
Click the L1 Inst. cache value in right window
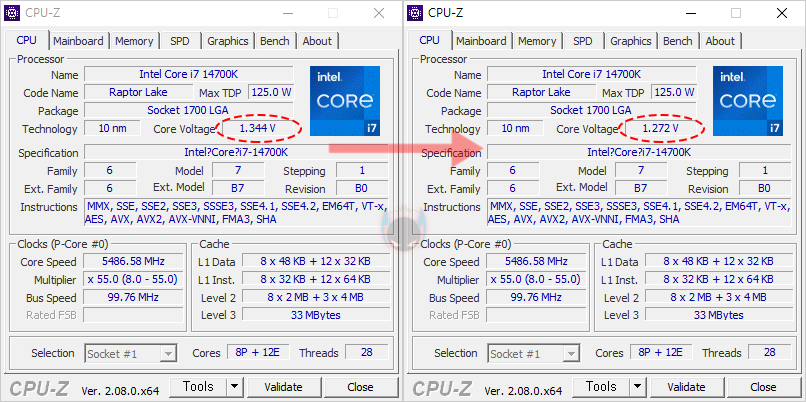719,279
